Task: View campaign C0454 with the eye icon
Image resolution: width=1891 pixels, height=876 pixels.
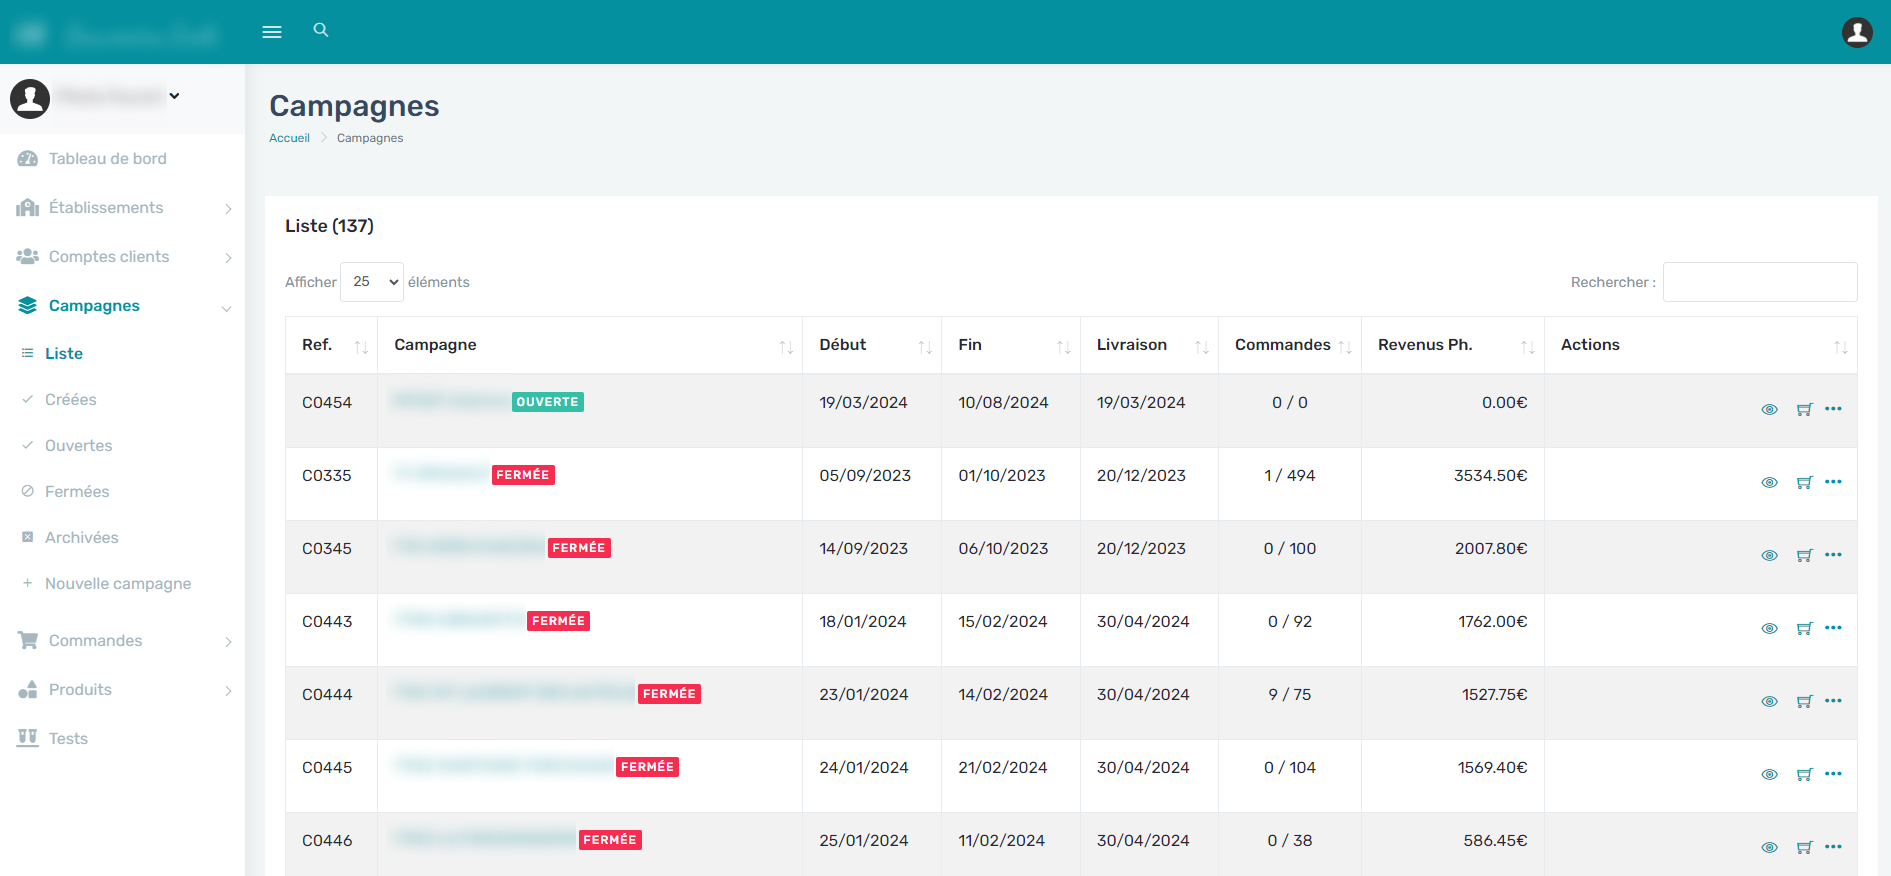Action: 1769,410
